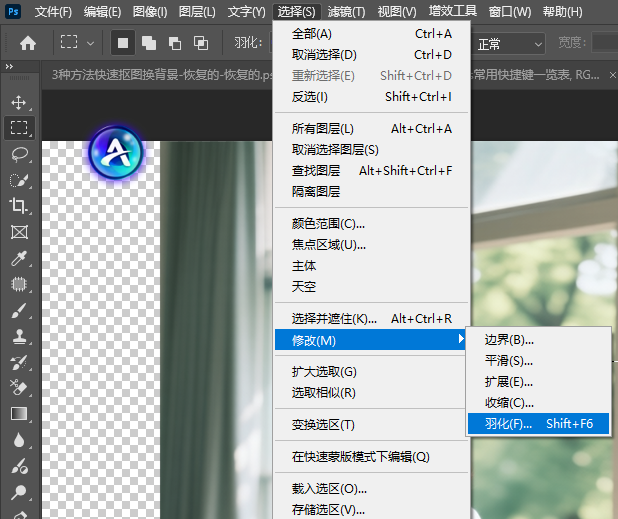Expand the tools panel double-arrow

[9, 66]
